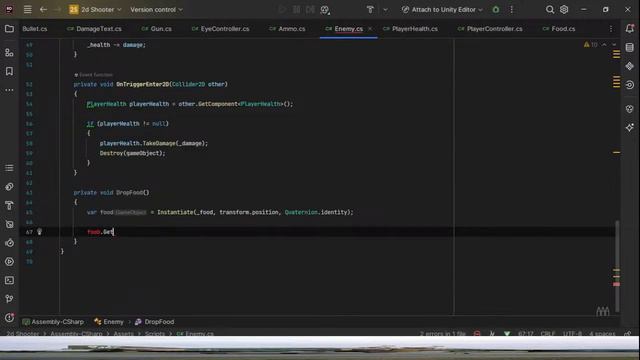
Task: Click the UTF-8 encoding in the status bar
Action: point(572,333)
